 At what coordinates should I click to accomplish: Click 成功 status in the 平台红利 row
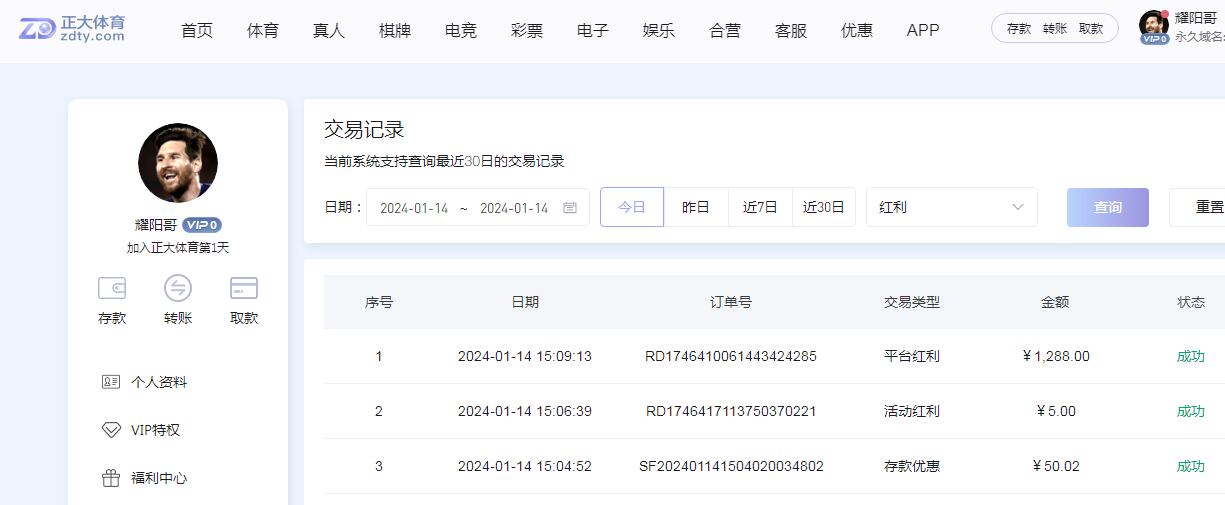(x=1191, y=356)
